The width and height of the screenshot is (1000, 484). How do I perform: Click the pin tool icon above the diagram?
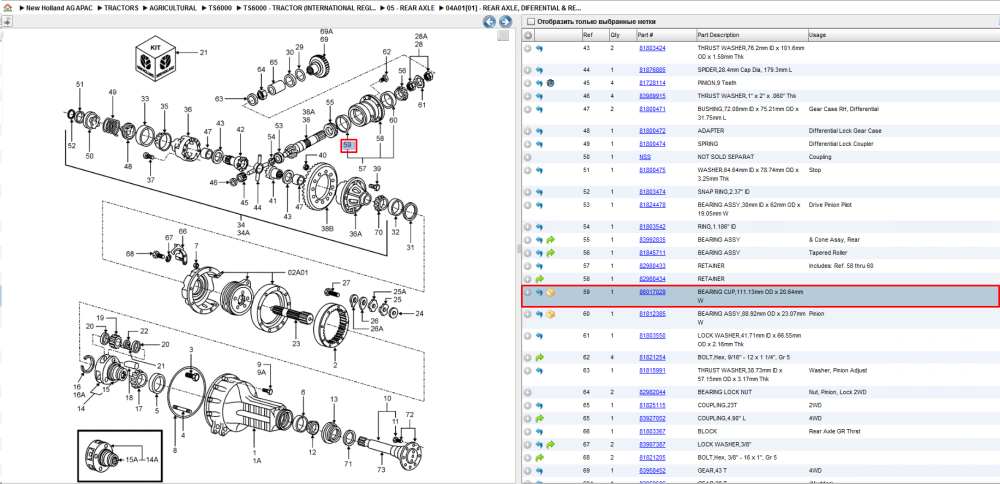(x=6, y=21)
